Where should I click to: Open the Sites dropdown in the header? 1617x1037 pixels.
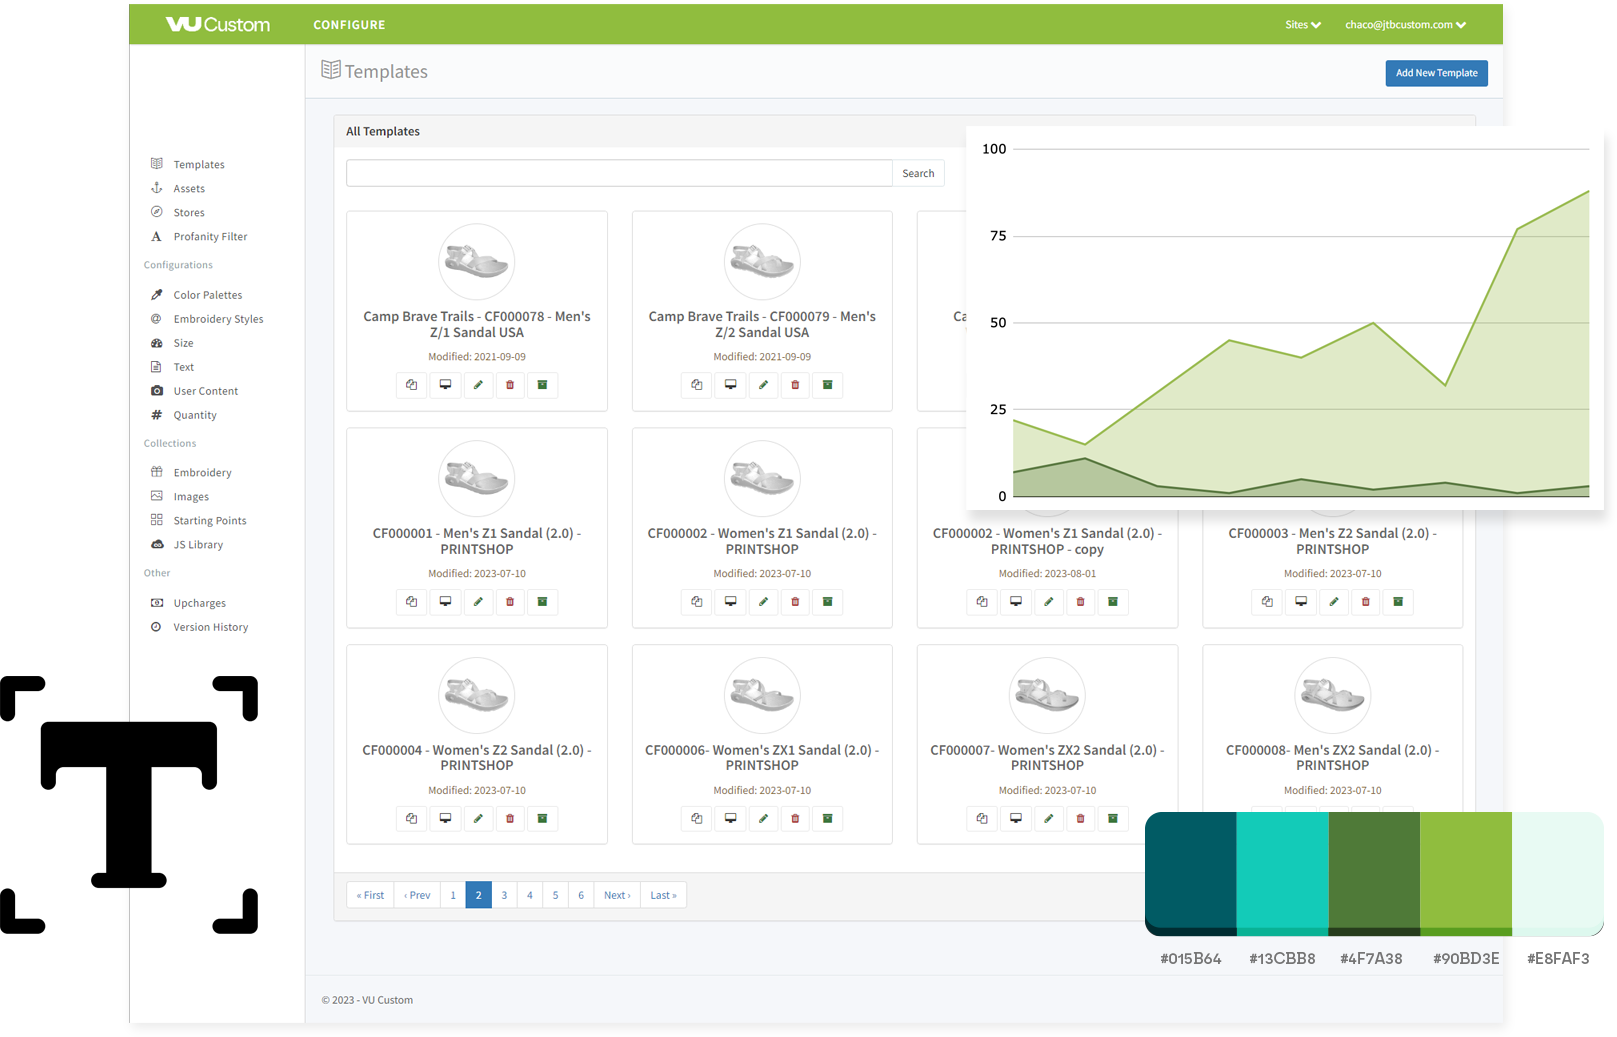click(x=1303, y=25)
